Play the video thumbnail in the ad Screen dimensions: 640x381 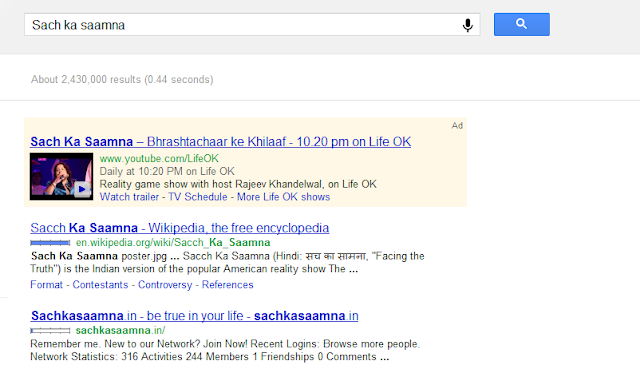pos(61,176)
